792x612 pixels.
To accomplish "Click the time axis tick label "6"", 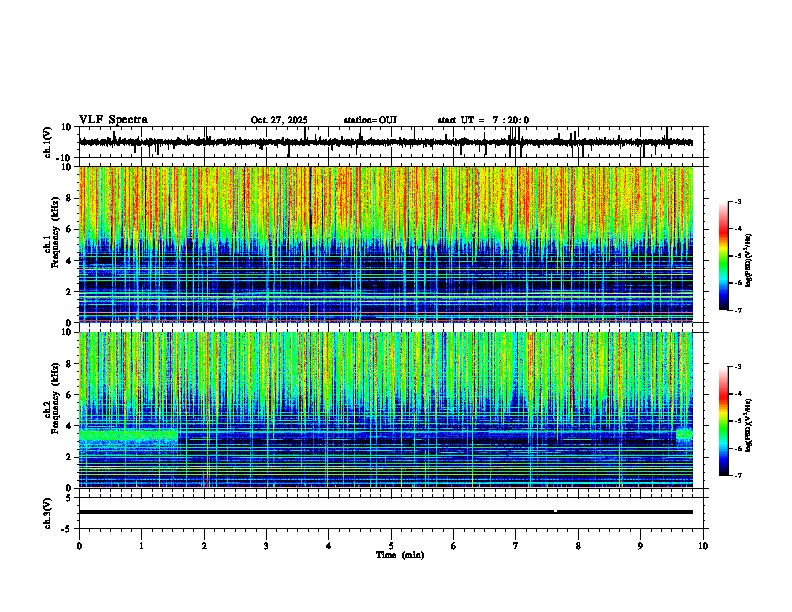I will [453, 546].
